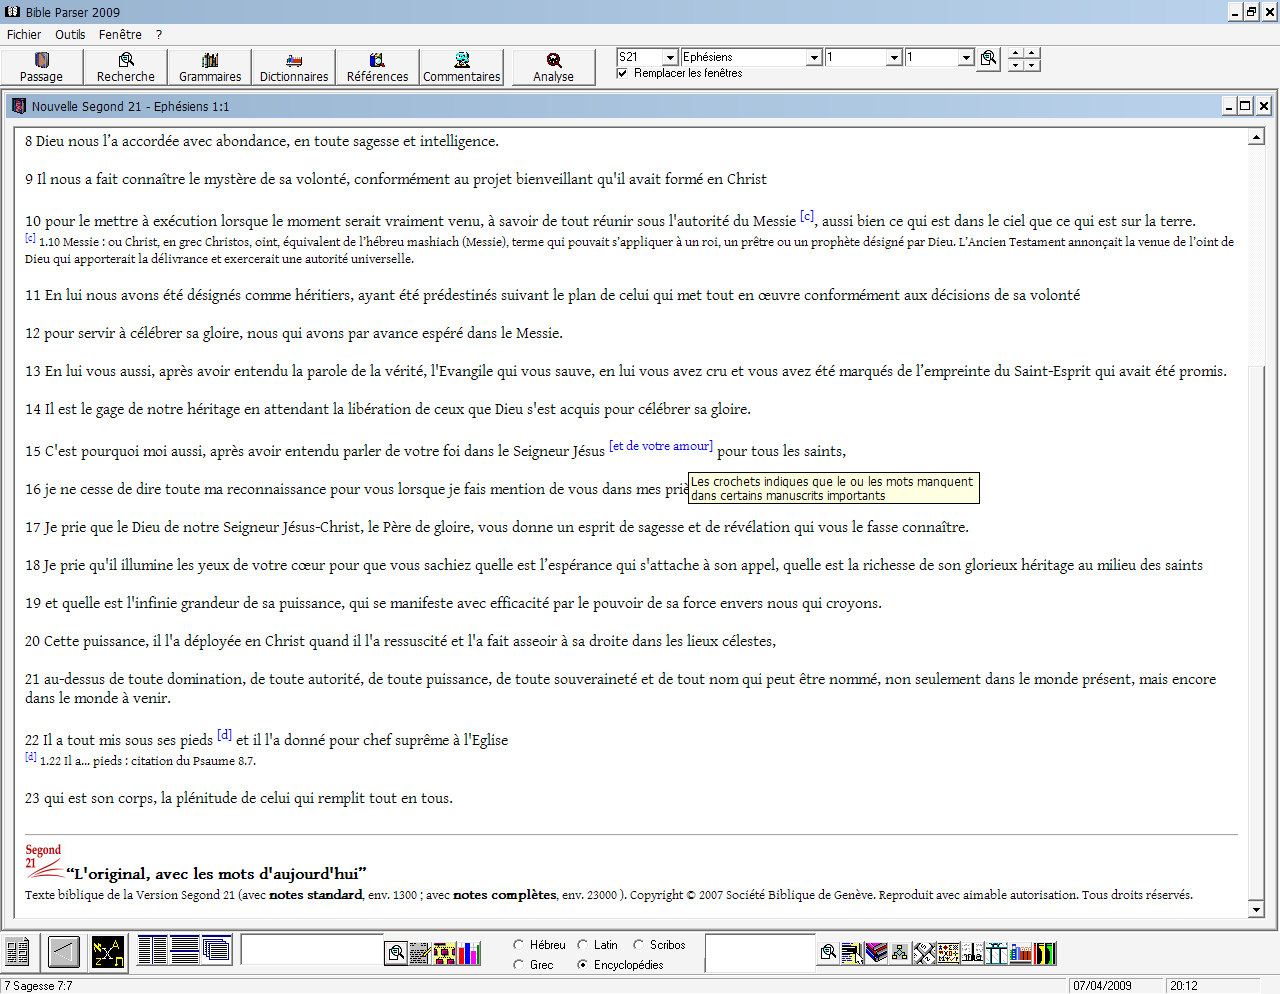1280x994 pixels.
Task: Click the two-page document icon in the bottom bar
Action: [17, 951]
